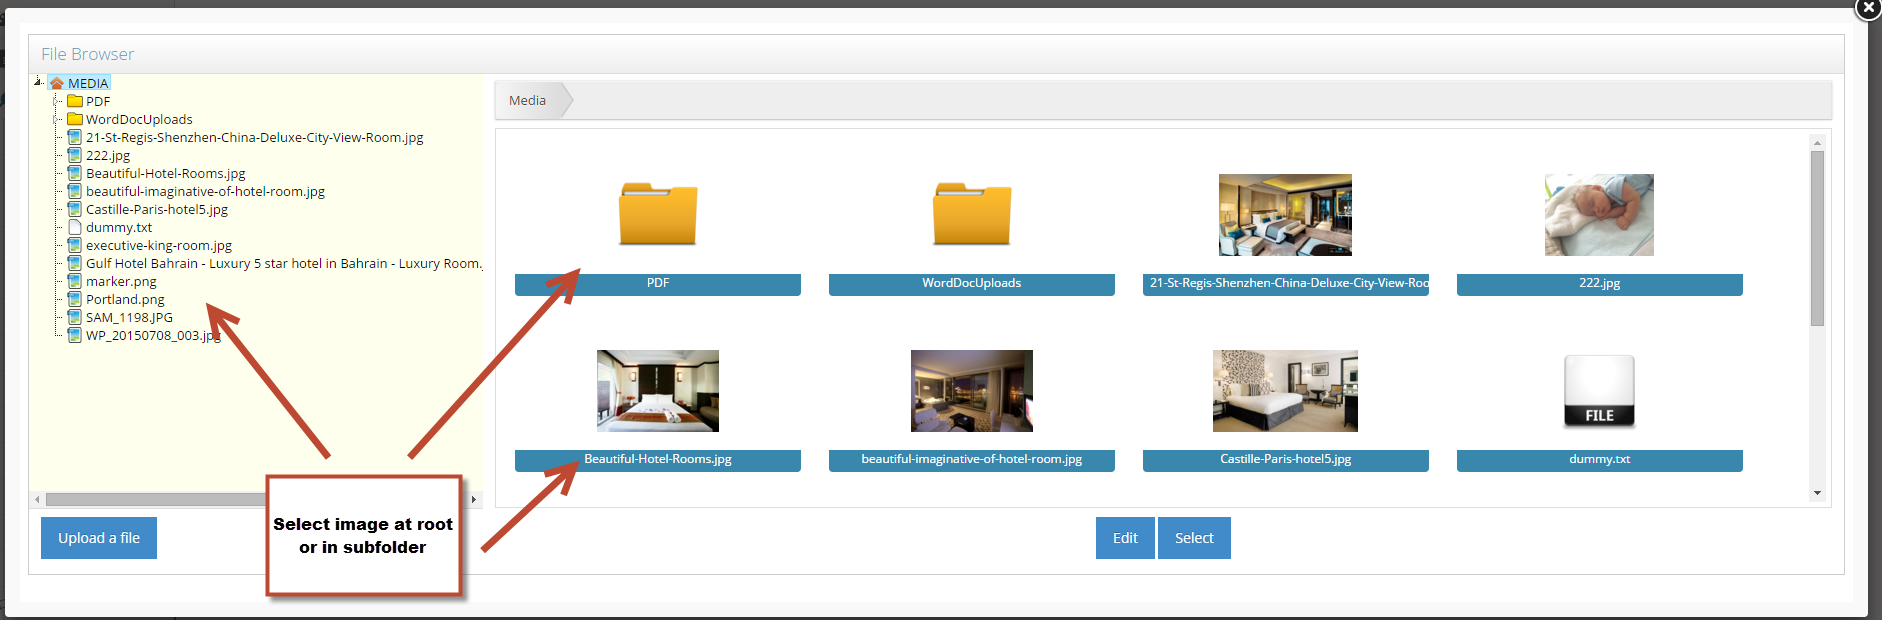The width and height of the screenshot is (1882, 620).
Task: Click the Media breadcrumb tab
Action: point(527,100)
